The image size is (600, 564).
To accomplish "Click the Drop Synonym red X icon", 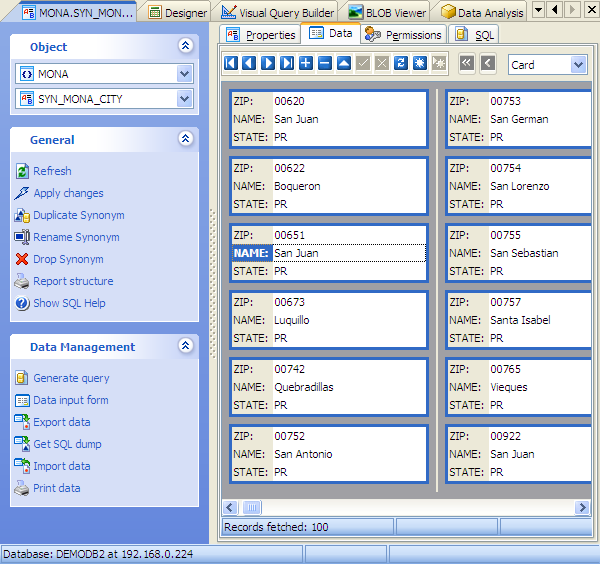I will click(22, 259).
